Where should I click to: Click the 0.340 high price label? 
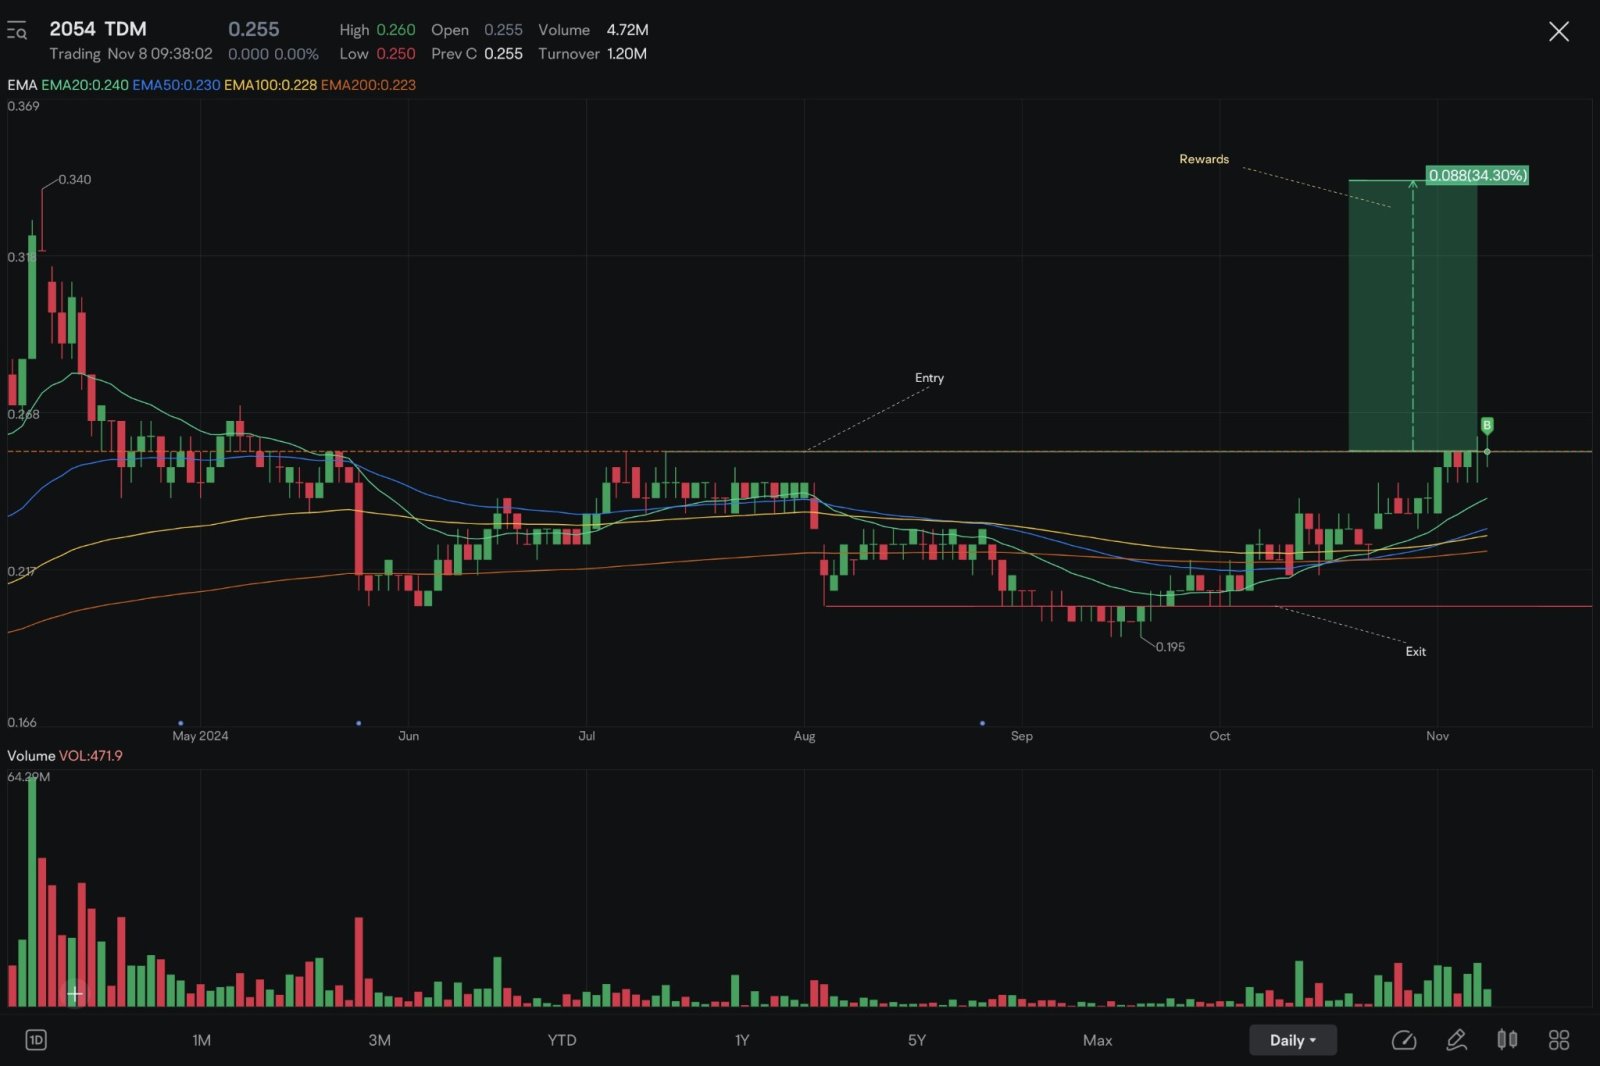pos(74,180)
